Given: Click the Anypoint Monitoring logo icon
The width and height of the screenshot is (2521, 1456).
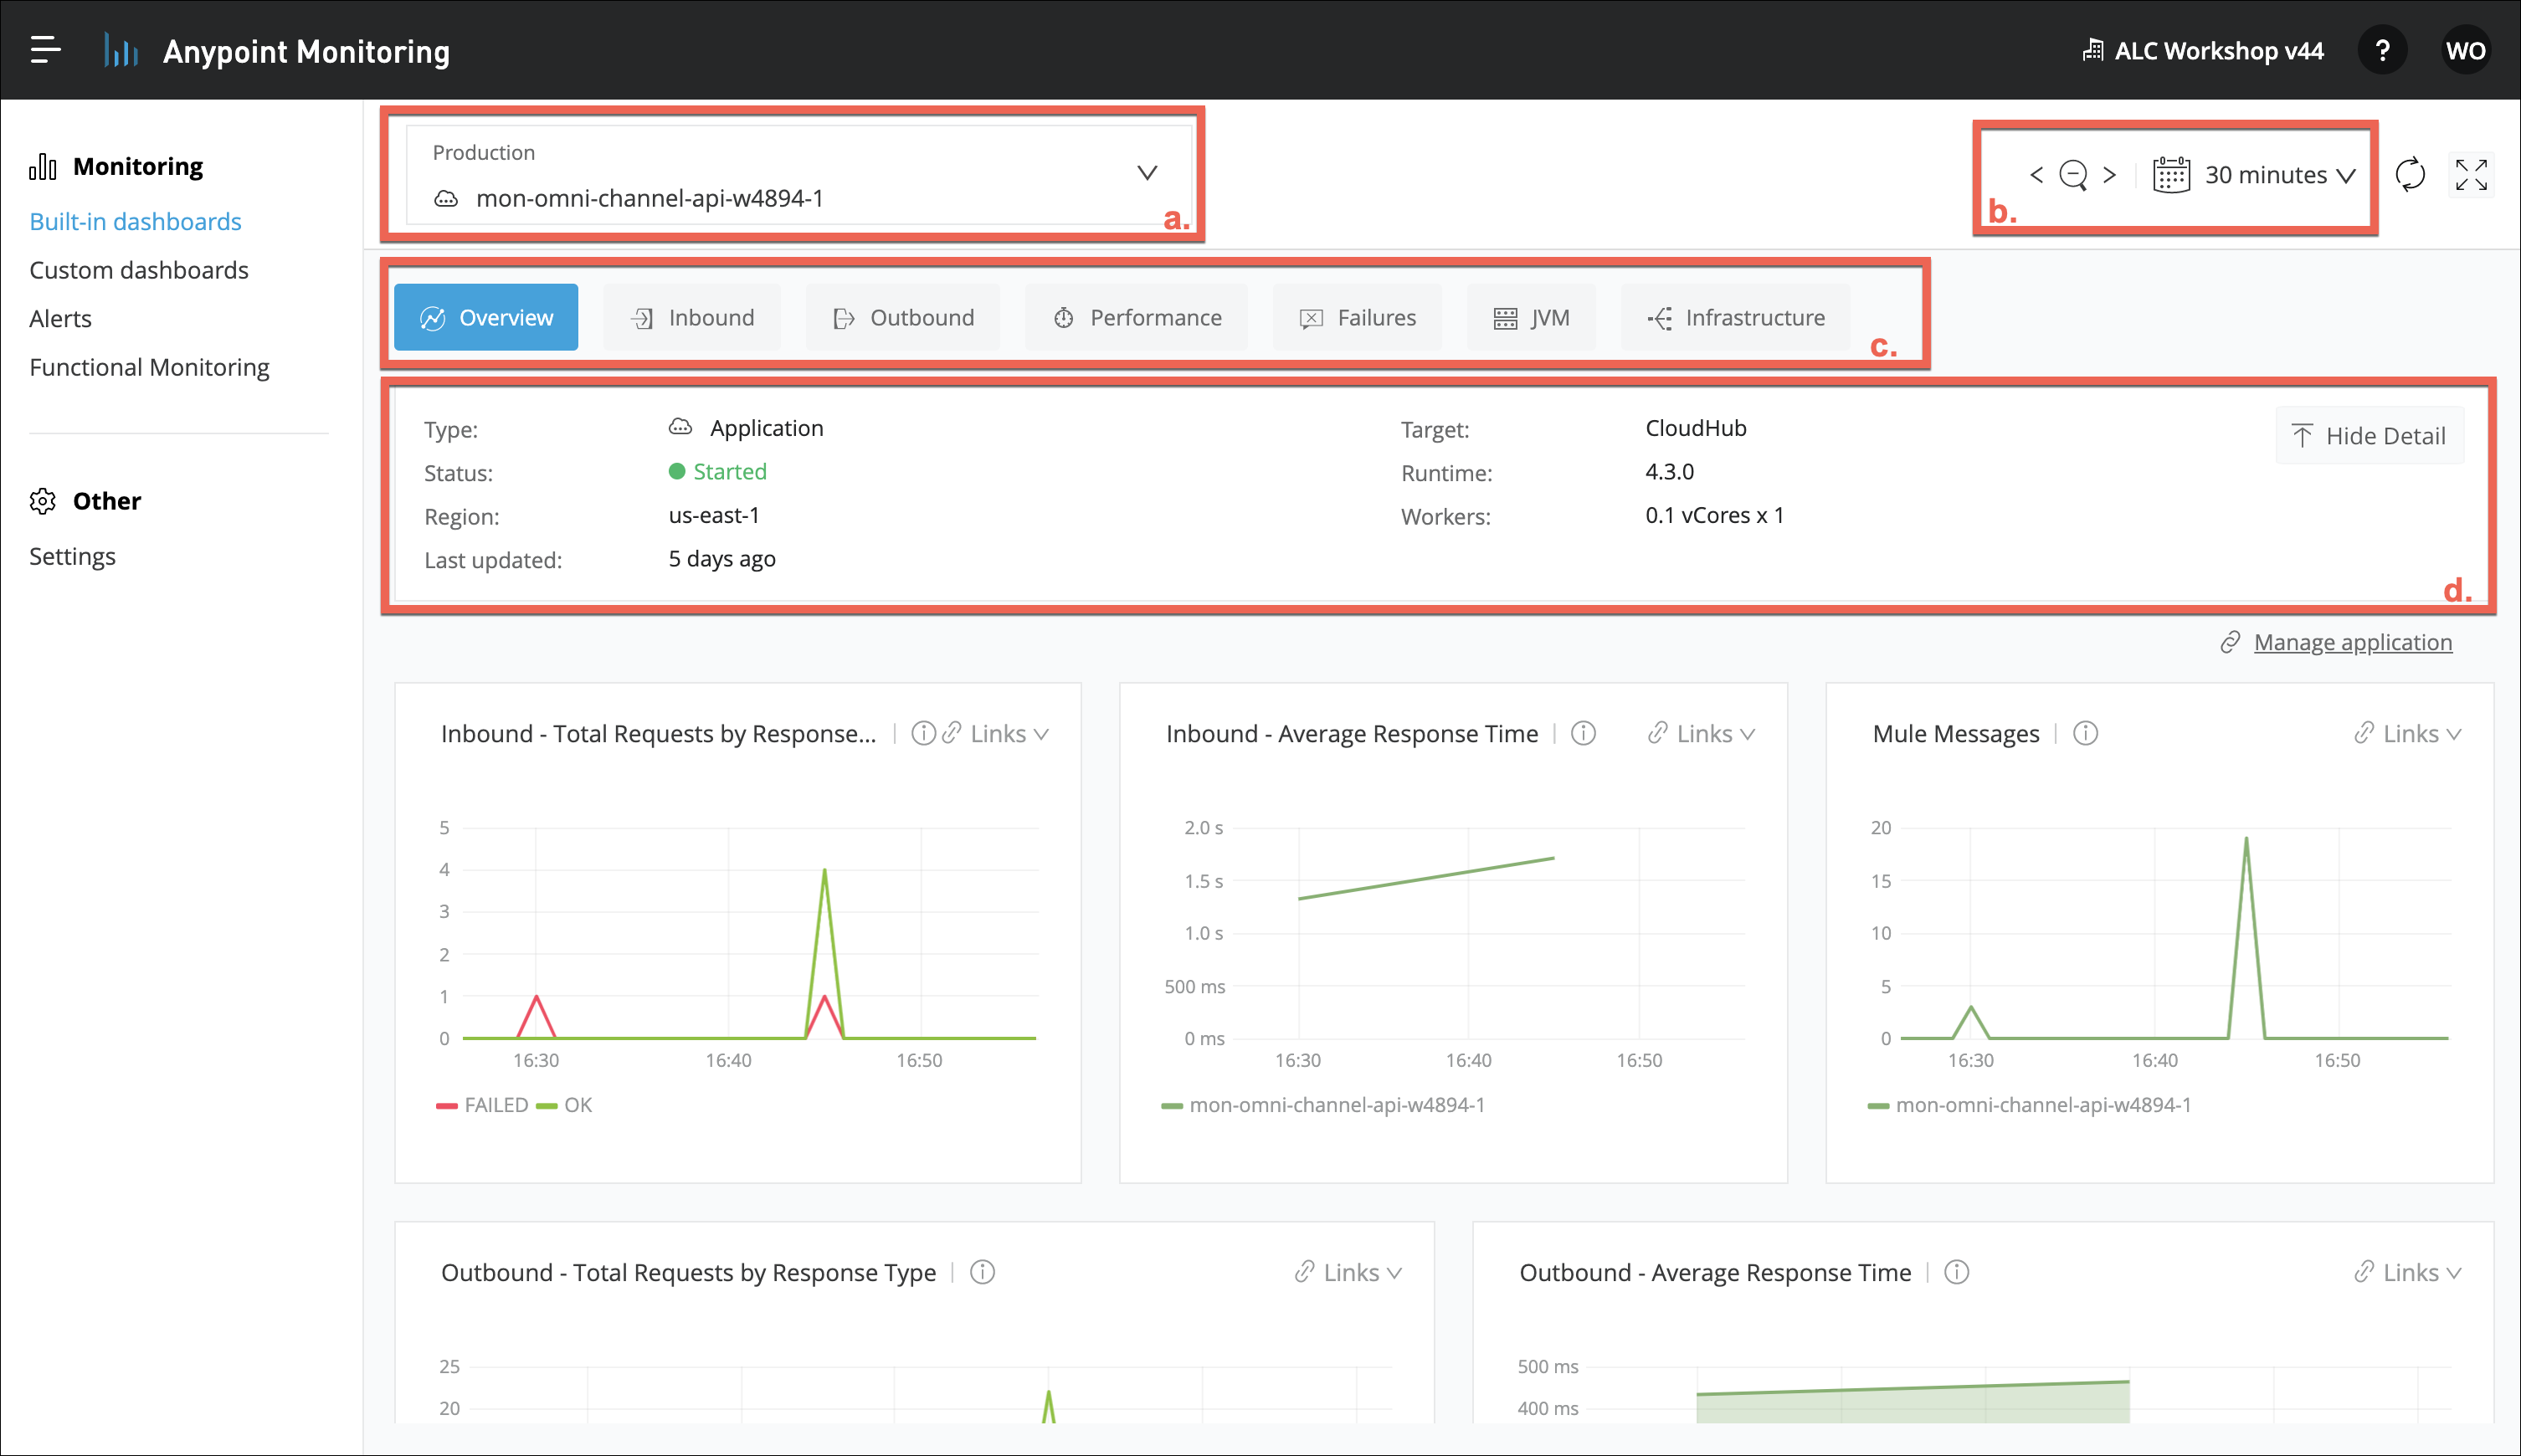Looking at the screenshot, I should click(x=121, y=50).
